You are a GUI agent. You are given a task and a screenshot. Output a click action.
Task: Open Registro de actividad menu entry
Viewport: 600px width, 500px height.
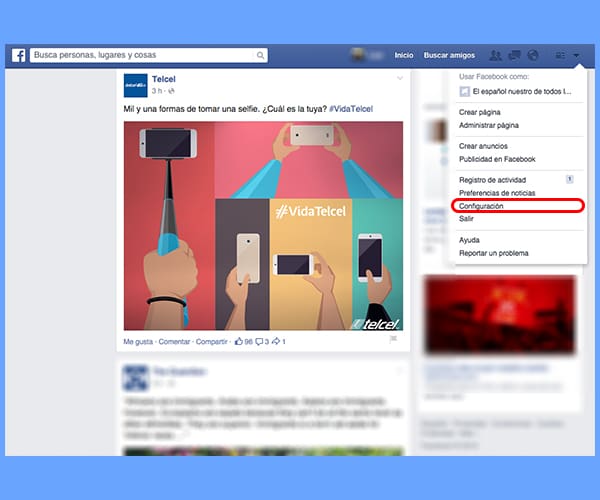coord(492,180)
